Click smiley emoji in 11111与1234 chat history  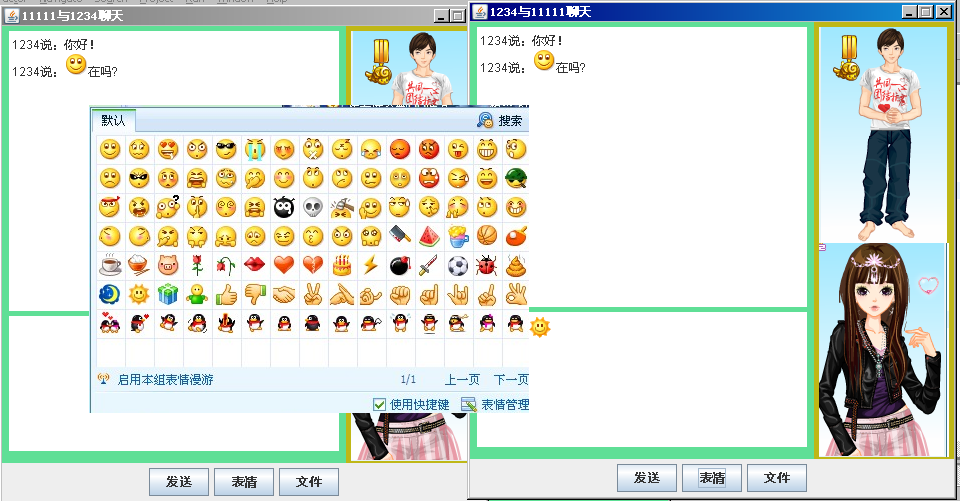point(76,64)
